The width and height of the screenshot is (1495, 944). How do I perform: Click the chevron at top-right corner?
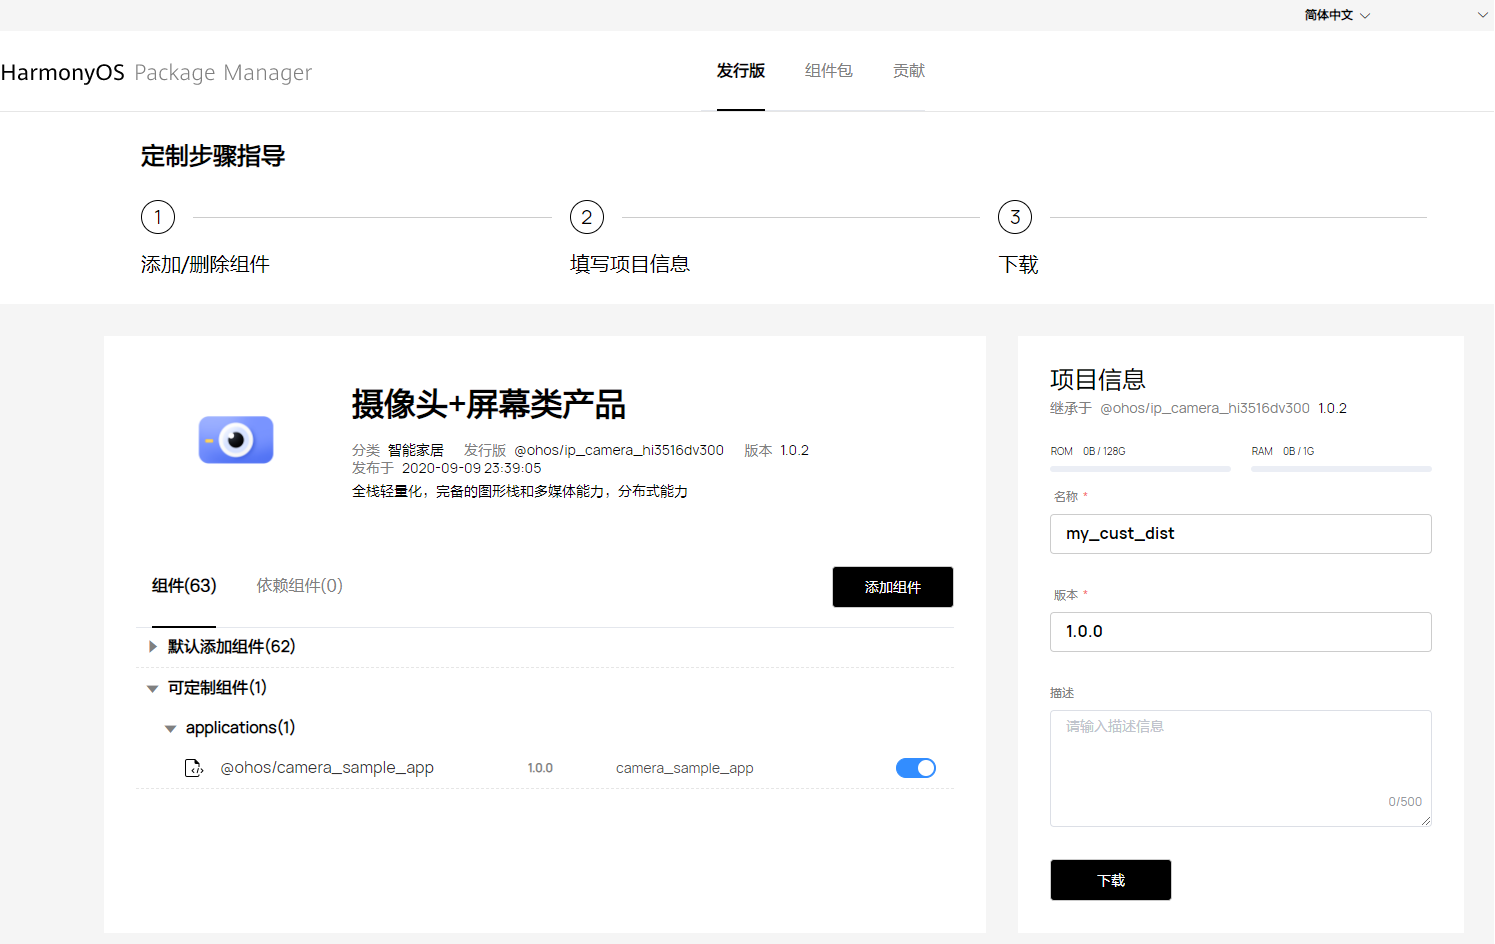click(1483, 15)
